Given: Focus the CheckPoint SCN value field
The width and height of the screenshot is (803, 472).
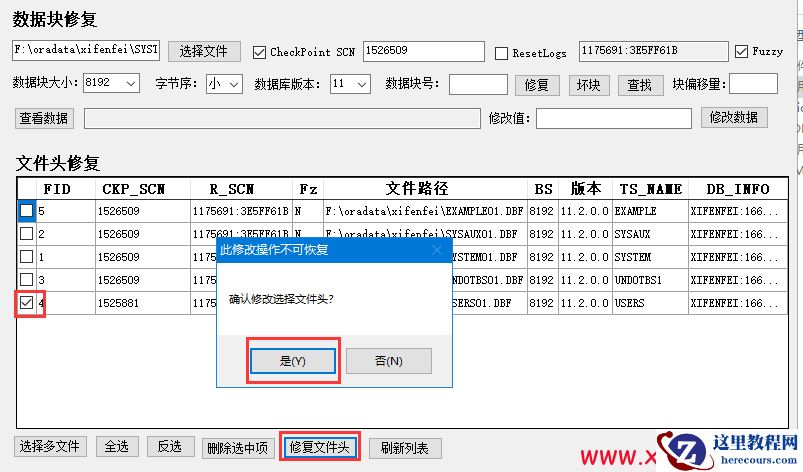Looking at the screenshot, I should pyautogui.click(x=424, y=51).
